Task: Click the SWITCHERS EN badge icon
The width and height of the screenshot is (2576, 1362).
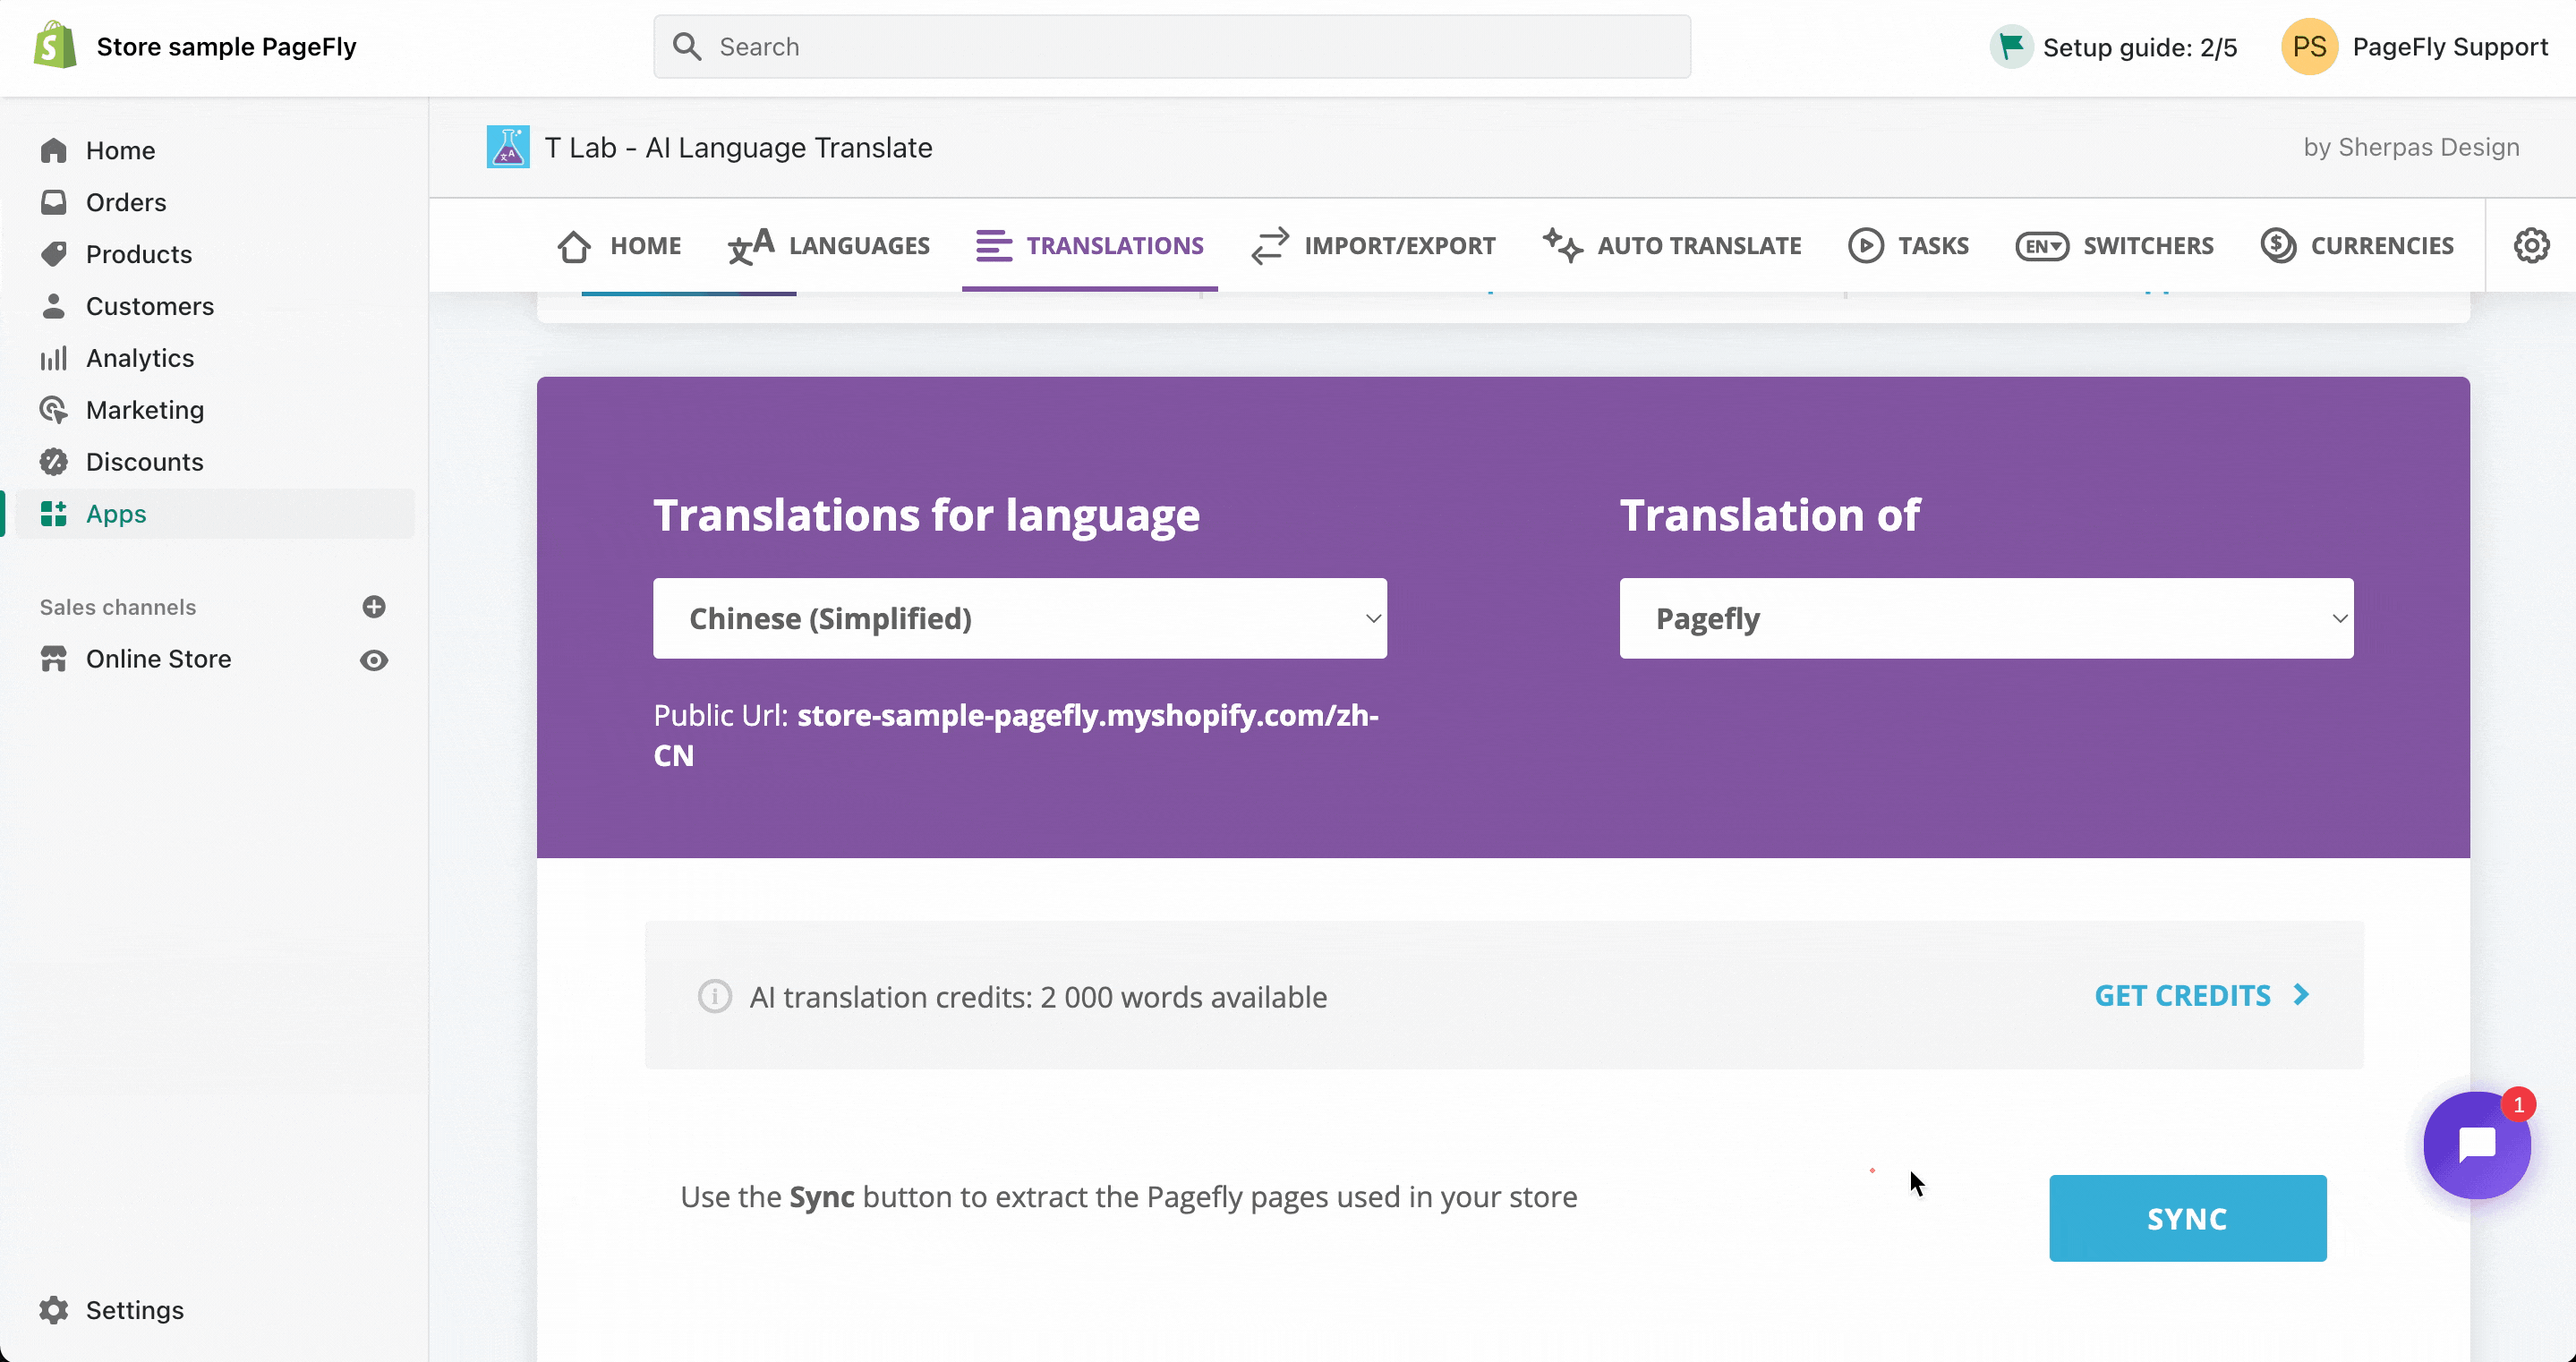Action: click(2042, 246)
